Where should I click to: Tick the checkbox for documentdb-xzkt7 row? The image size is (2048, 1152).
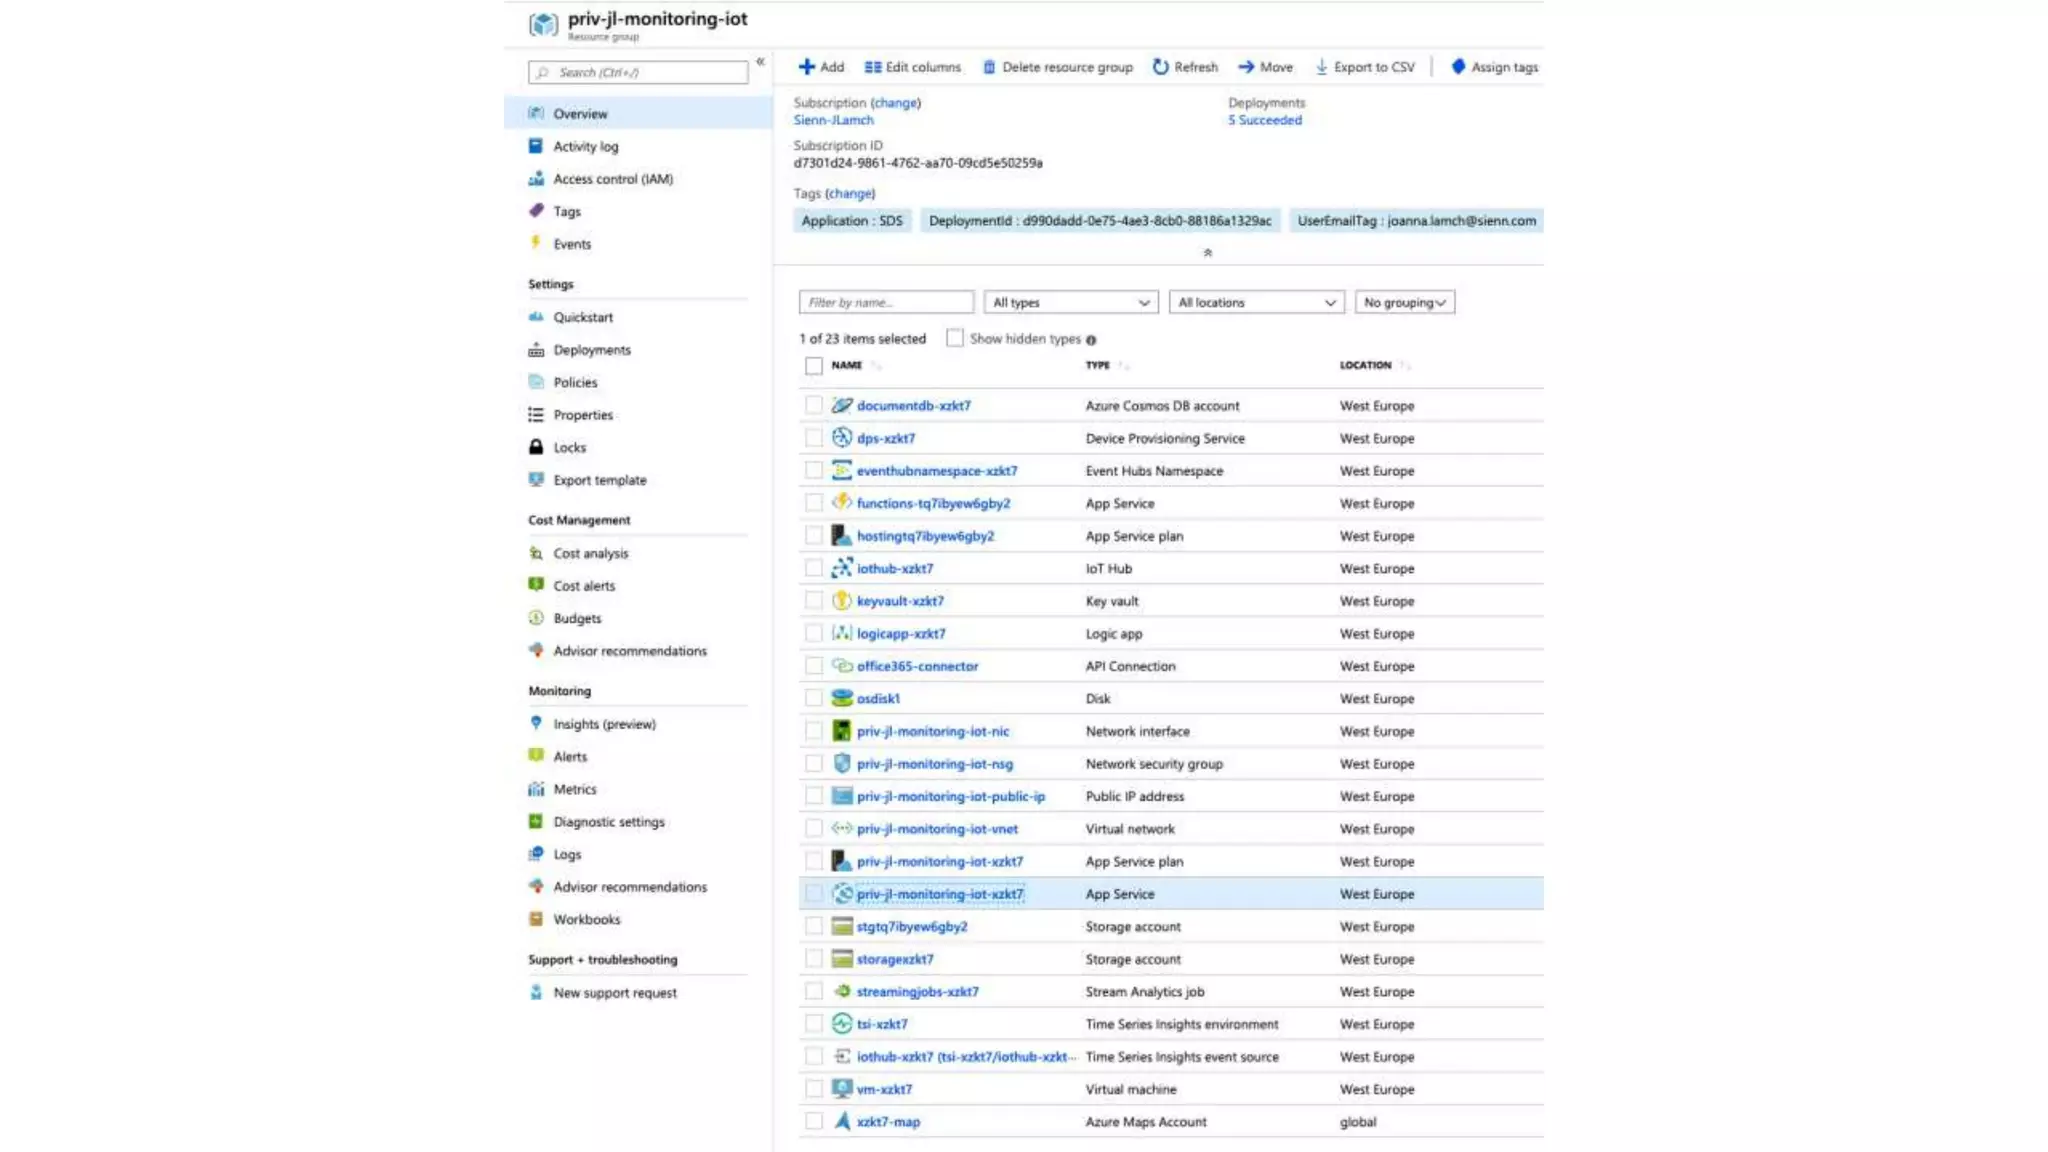(814, 405)
